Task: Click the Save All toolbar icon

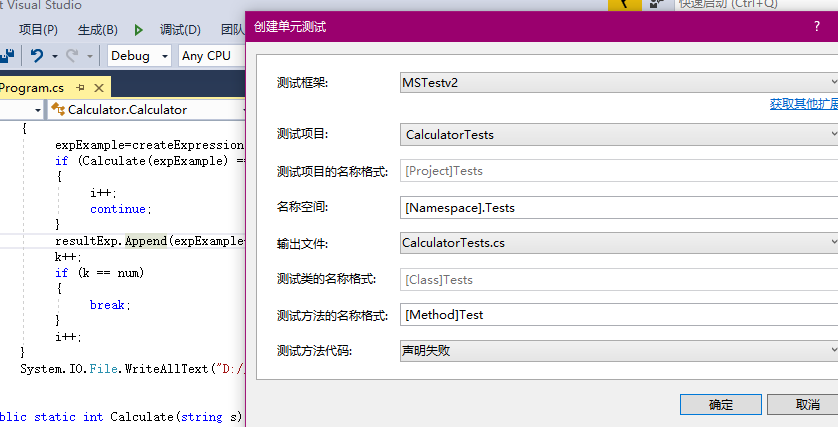Action: tap(8, 56)
